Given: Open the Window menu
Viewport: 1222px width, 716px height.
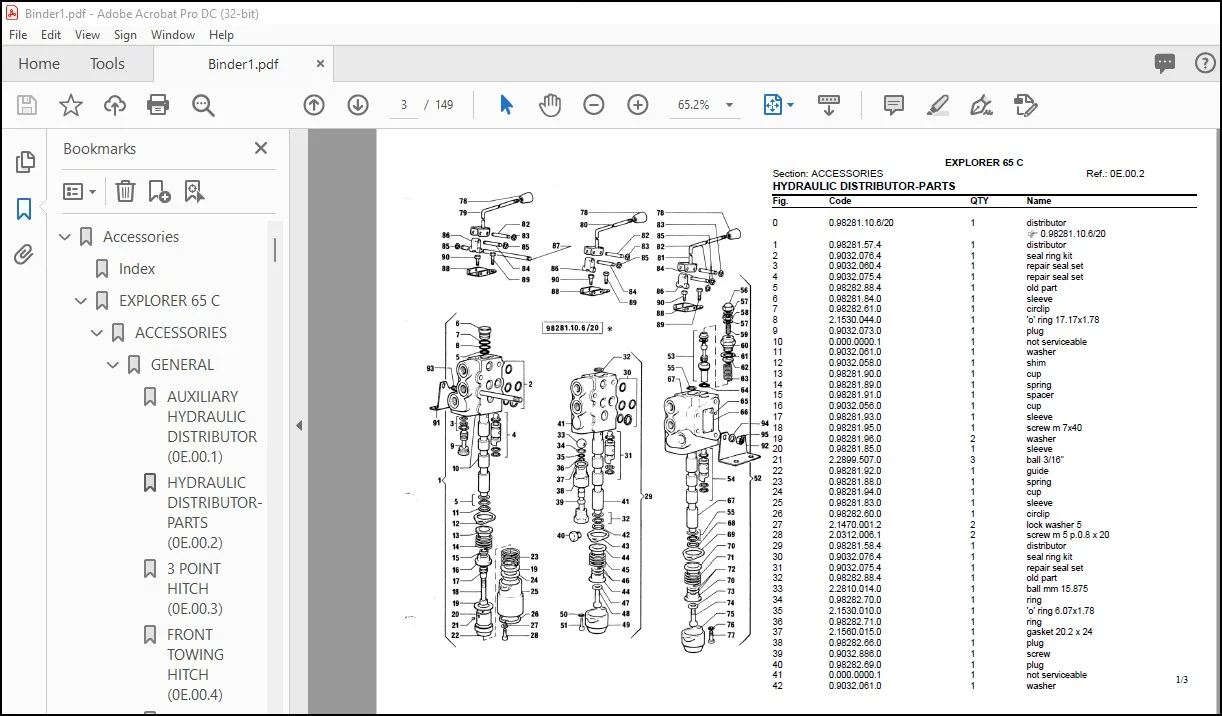Looking at the screenshot, I should pos(173,34).
